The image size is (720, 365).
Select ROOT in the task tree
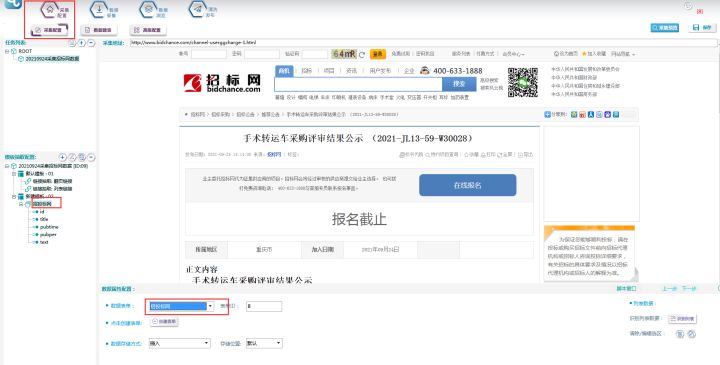[x=25, y=51]
